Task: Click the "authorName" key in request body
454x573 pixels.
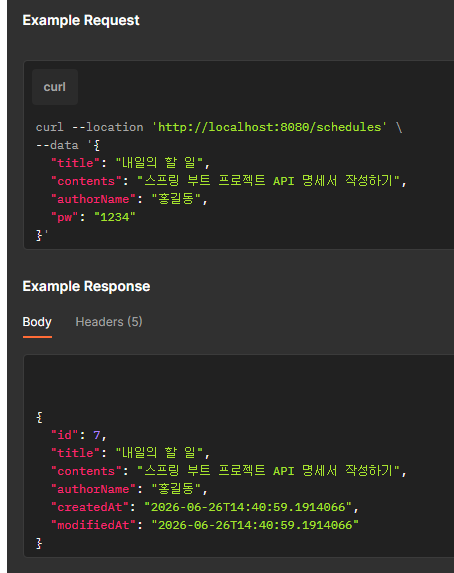Action: click(x=93, y=199)
